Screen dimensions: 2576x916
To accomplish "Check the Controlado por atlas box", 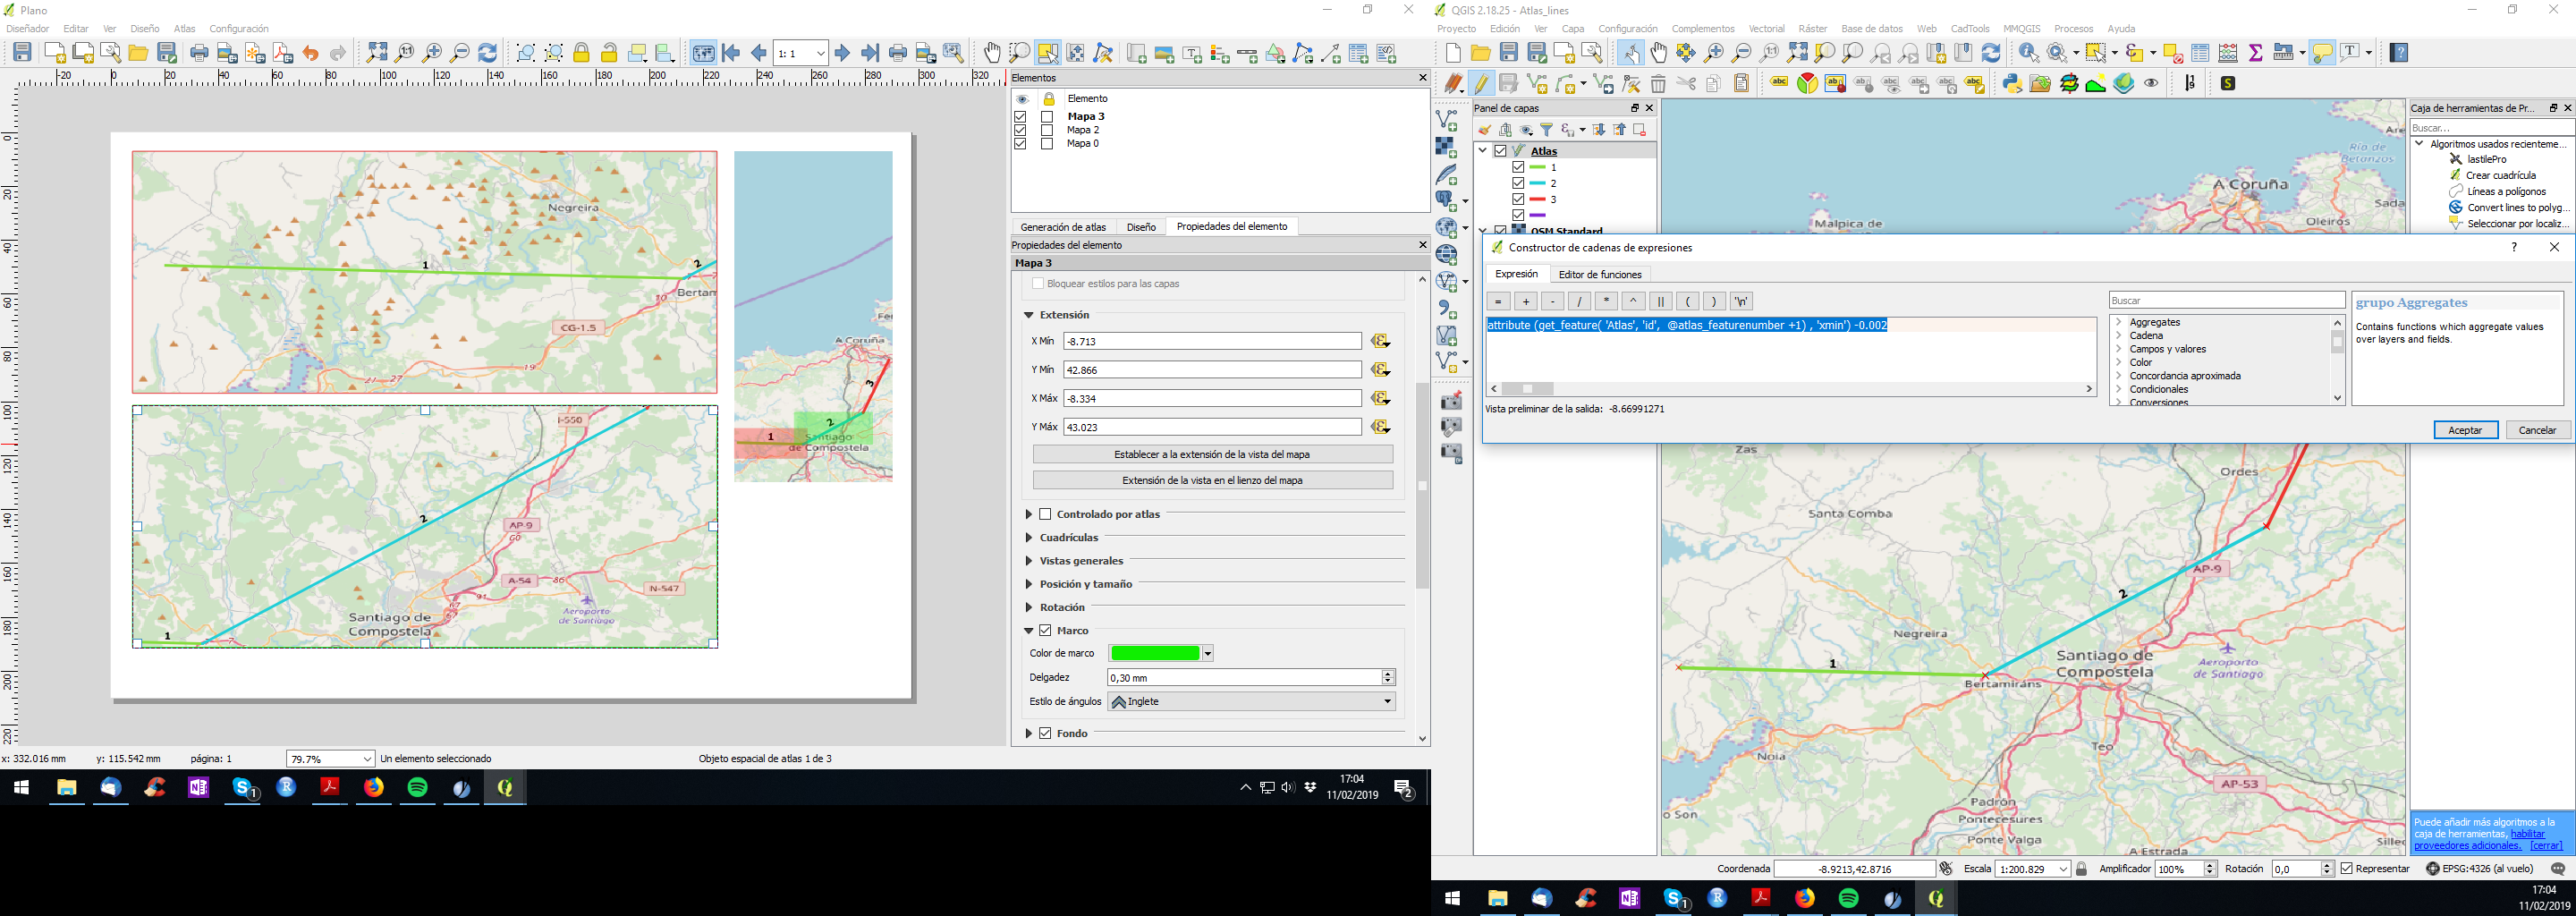I will pos(1045,514).
